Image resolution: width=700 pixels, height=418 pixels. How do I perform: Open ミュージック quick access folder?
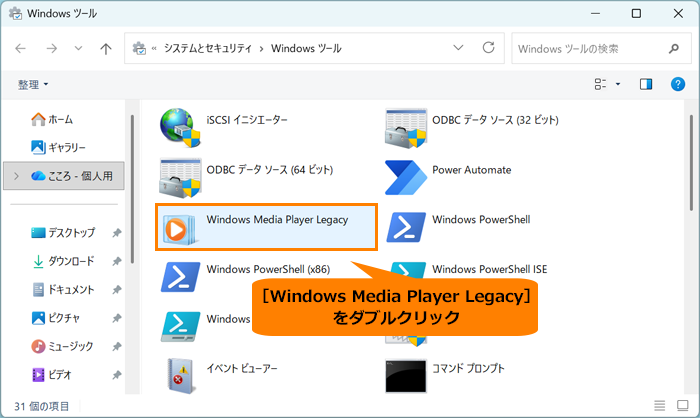point(62,346)
